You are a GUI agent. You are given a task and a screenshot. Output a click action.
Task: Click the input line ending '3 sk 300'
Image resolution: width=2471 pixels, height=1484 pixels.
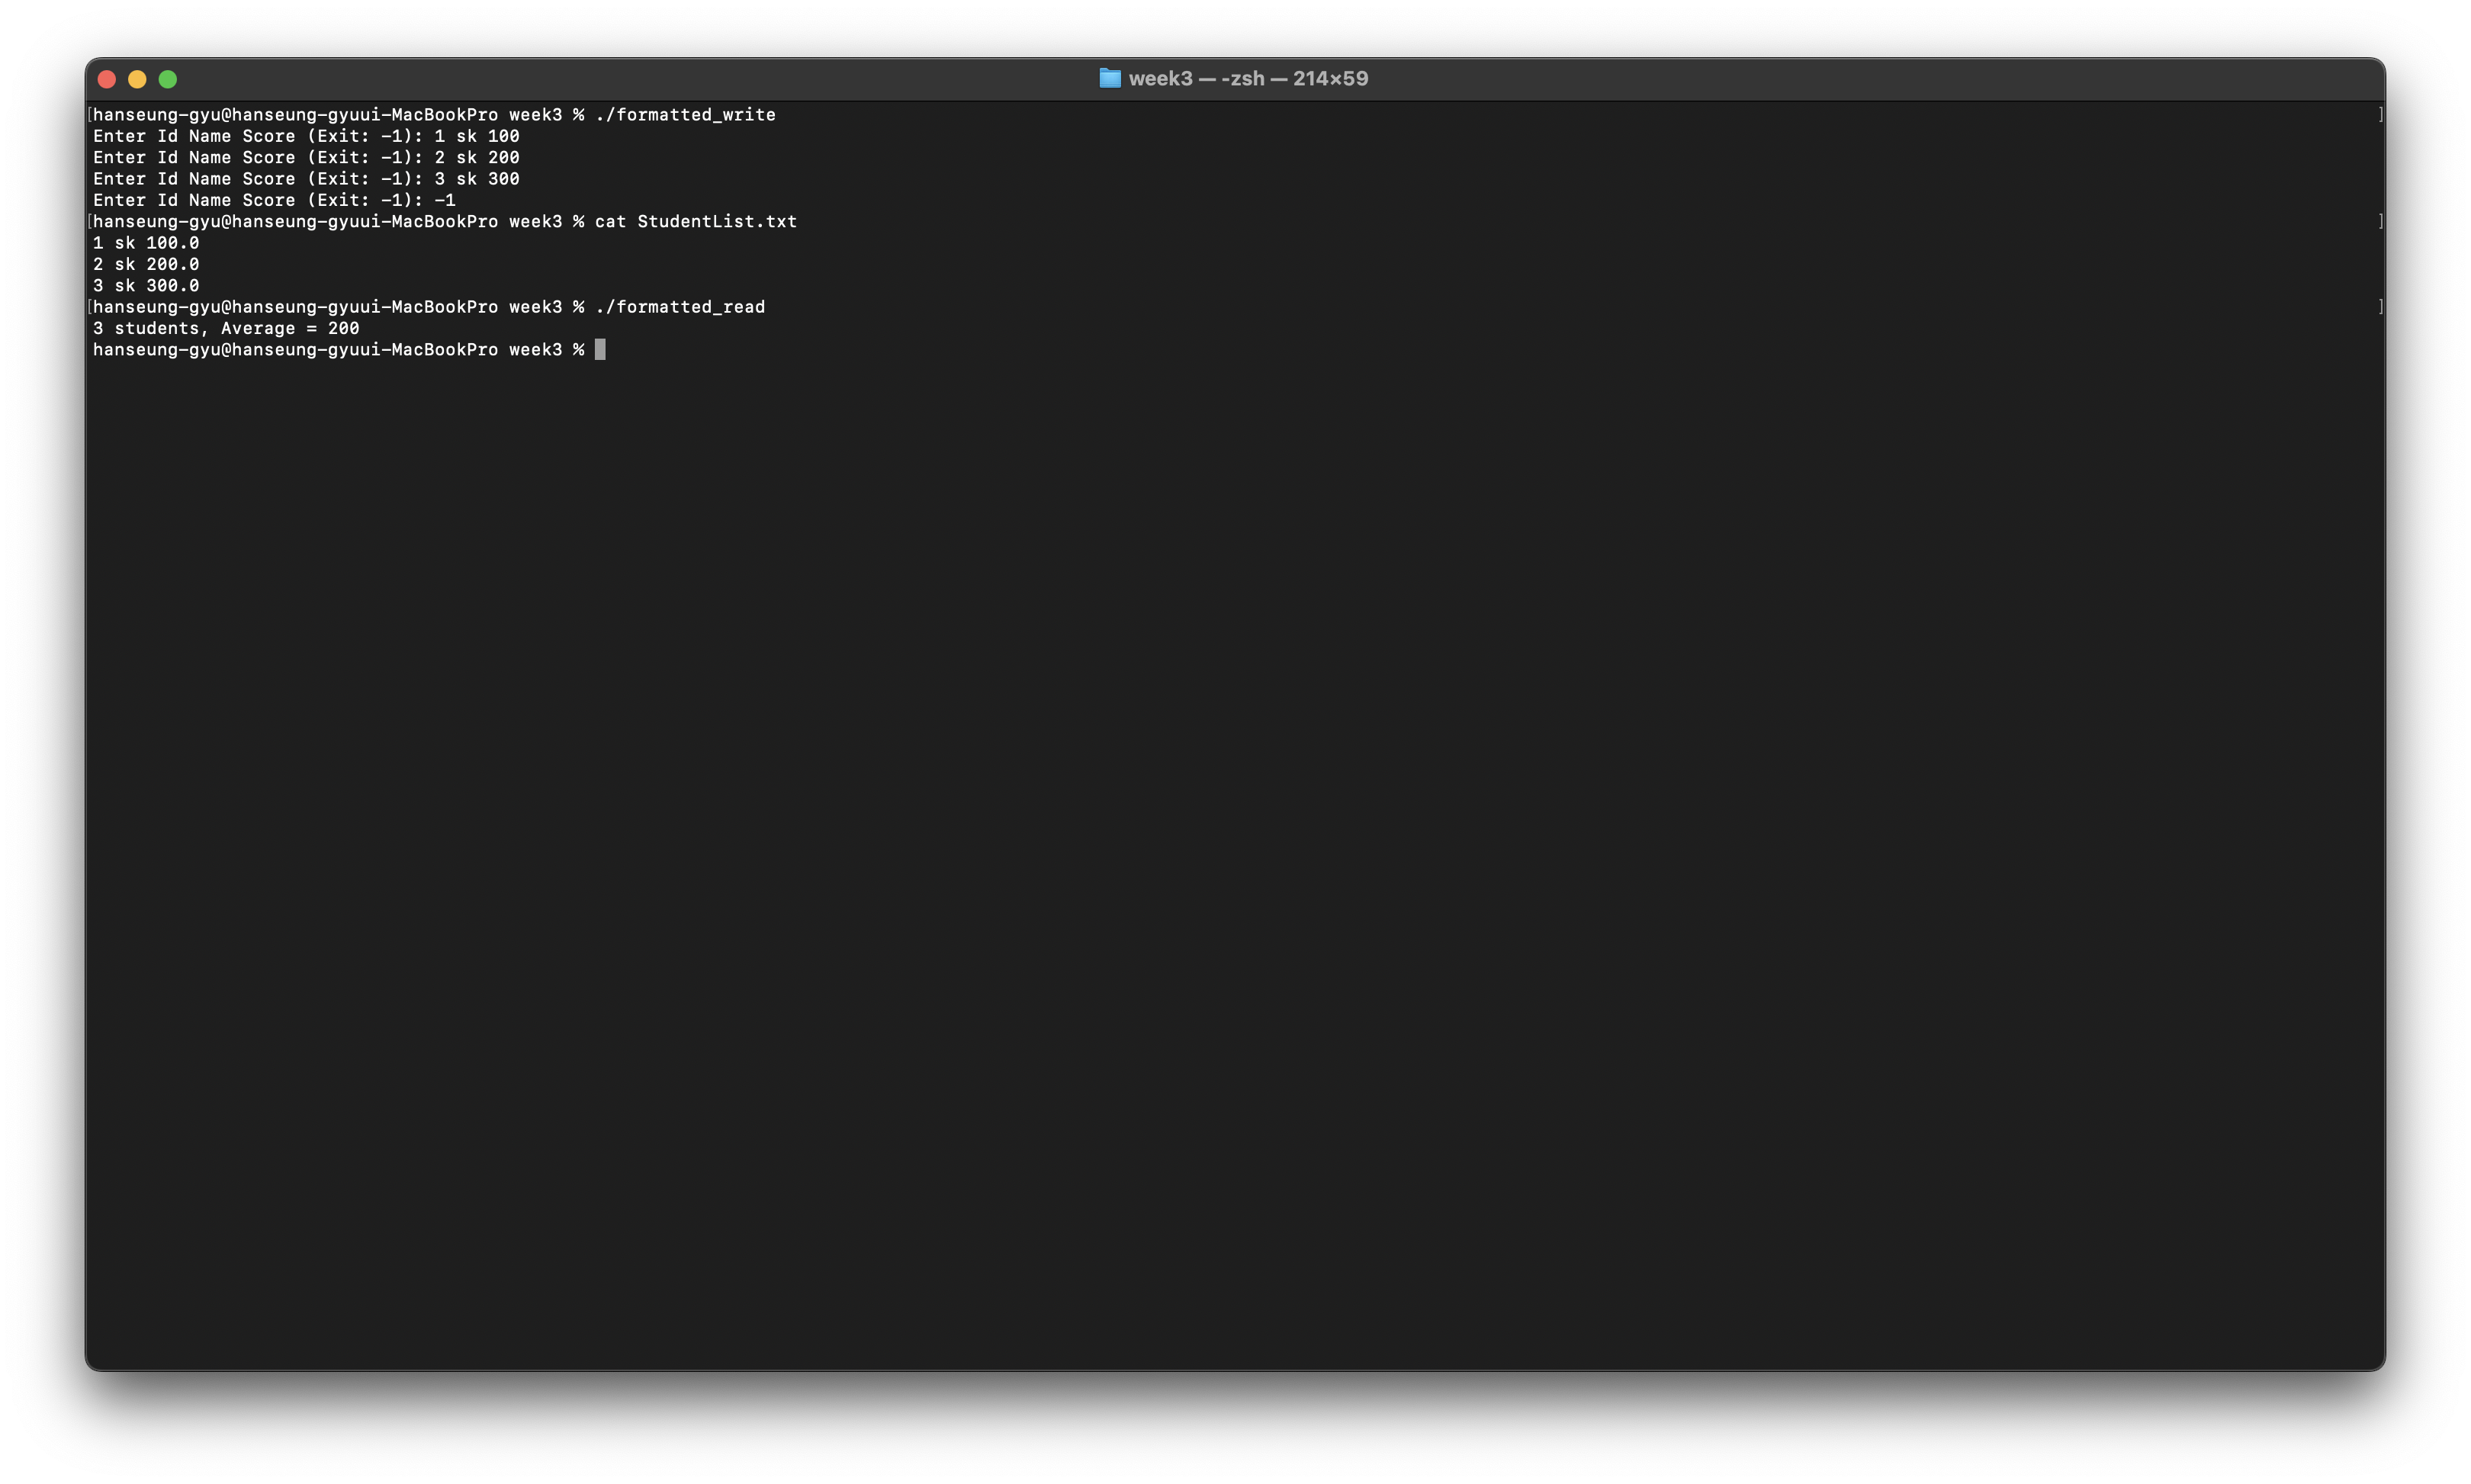click(306, 179)
